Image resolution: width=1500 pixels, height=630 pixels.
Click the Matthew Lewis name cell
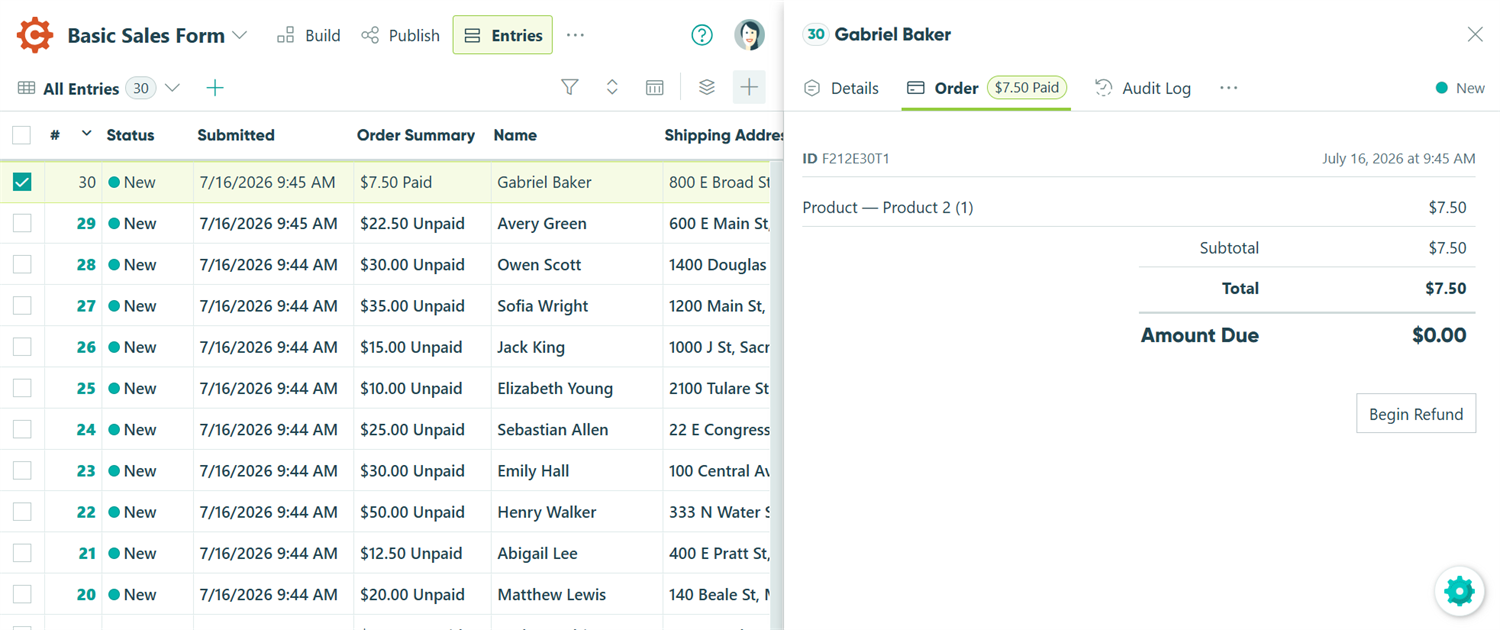576,594
